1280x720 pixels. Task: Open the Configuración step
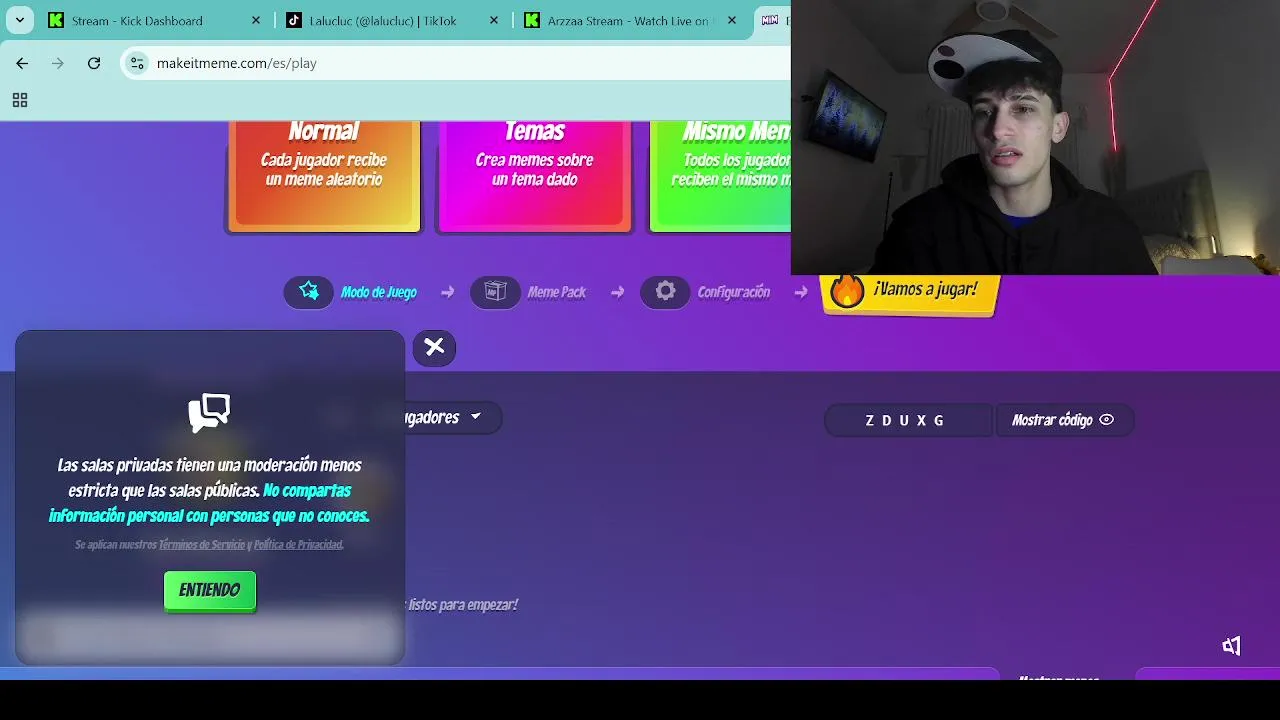[x=707, y=292]
